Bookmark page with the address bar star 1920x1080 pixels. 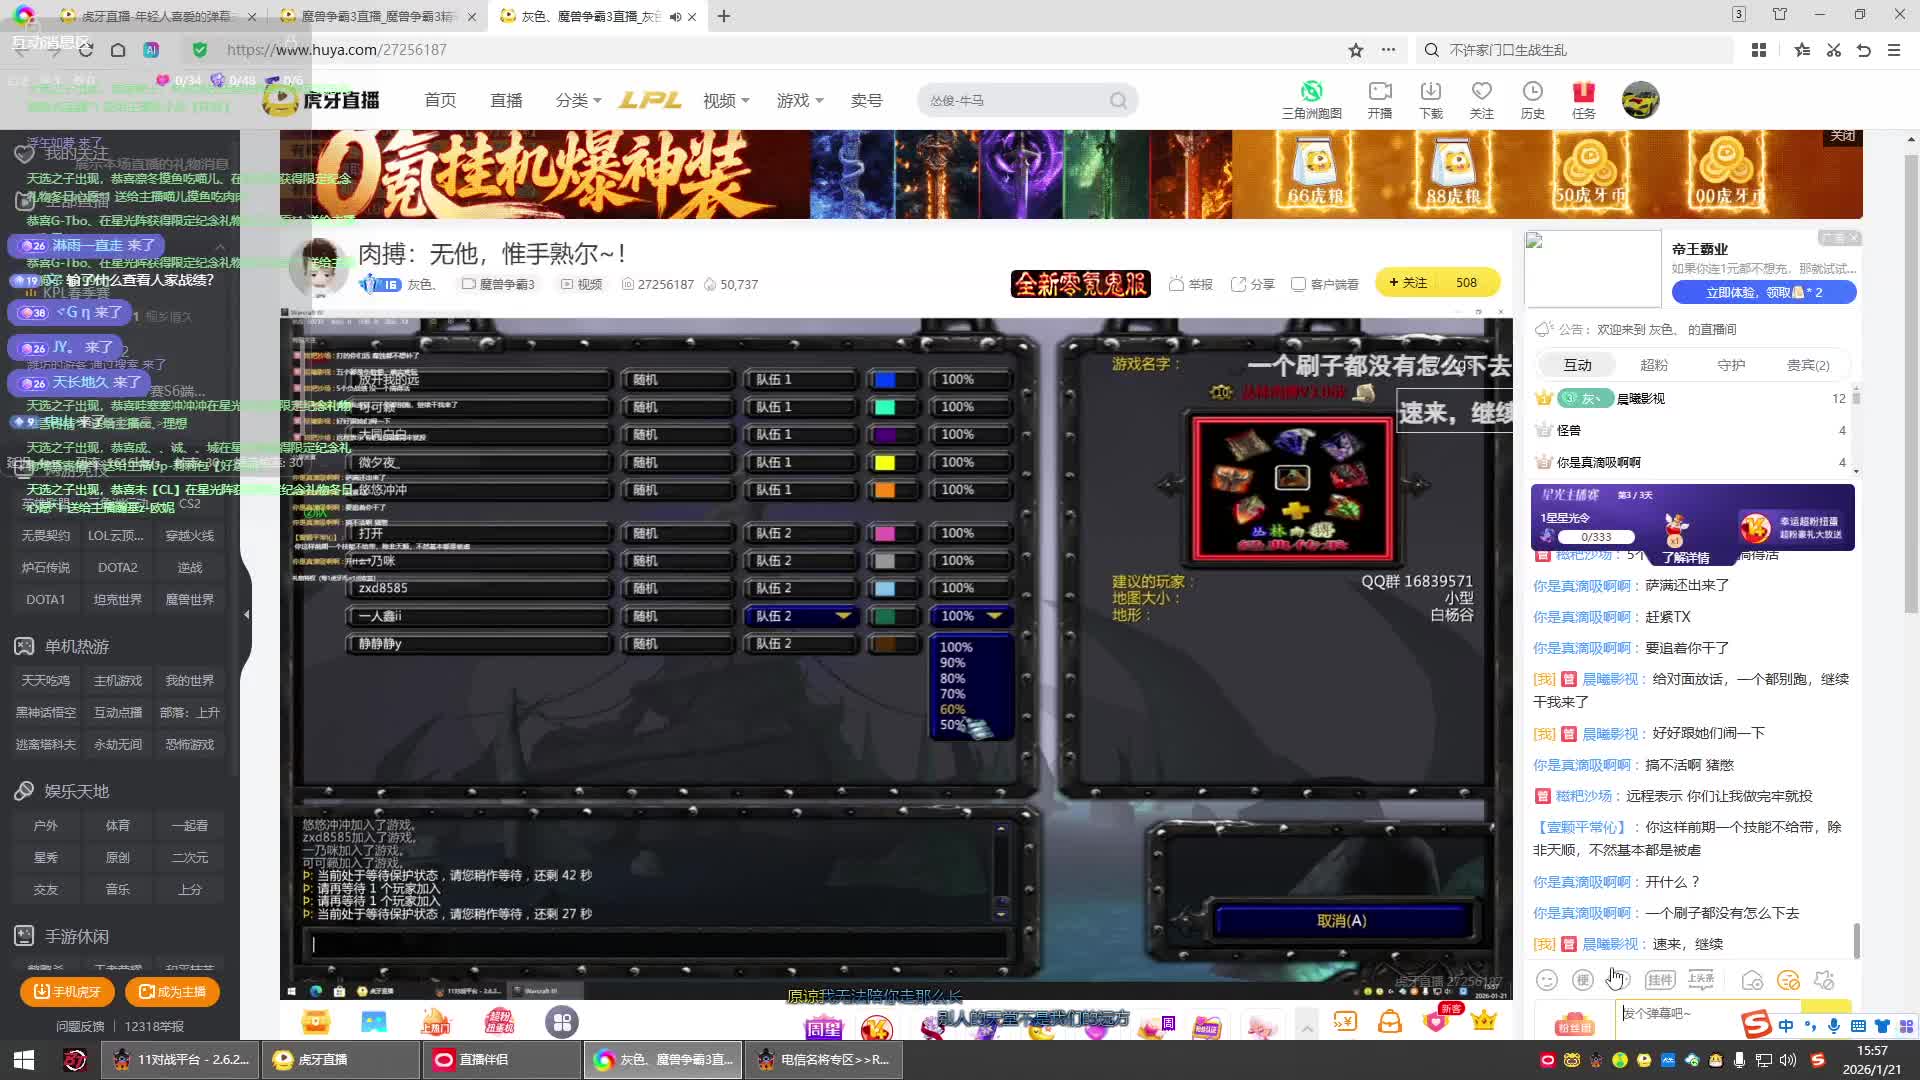(x=1356, y=50)
